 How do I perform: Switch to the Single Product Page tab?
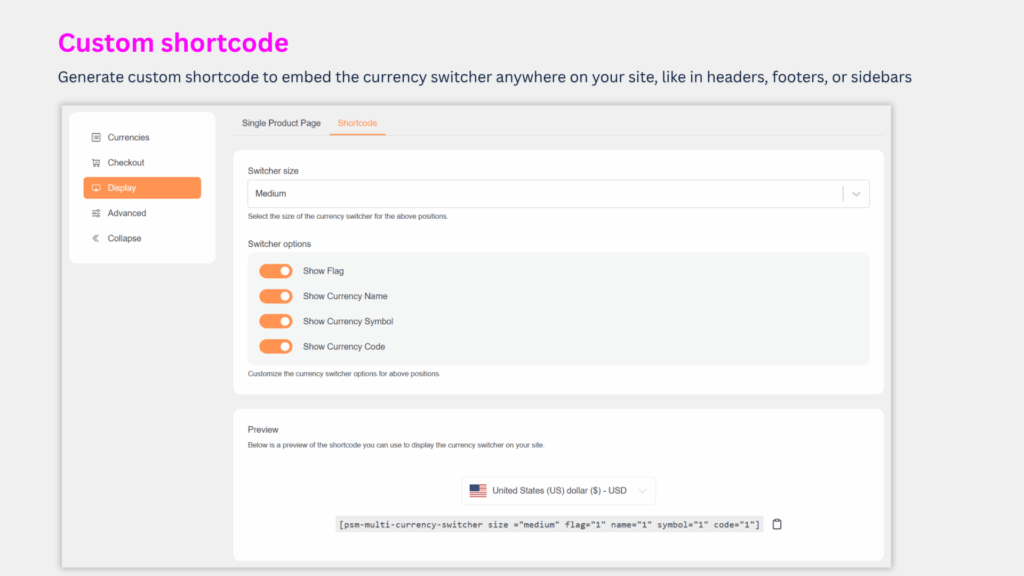(281, 122)
